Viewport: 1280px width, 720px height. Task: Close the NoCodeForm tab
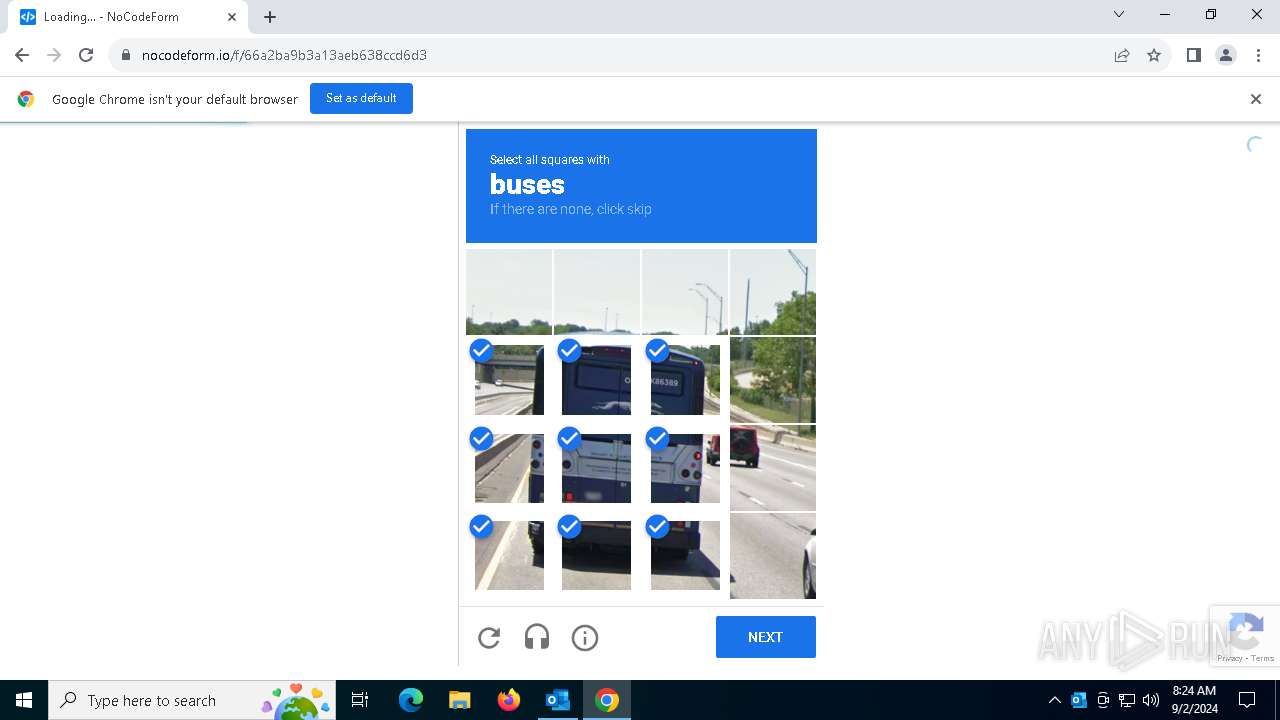[x=232, y=17]
